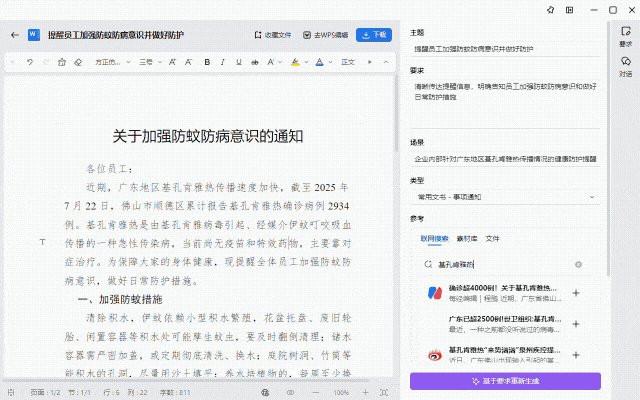Switch to the 素材库 tab
640x400 pixels.
click(467, 239)
